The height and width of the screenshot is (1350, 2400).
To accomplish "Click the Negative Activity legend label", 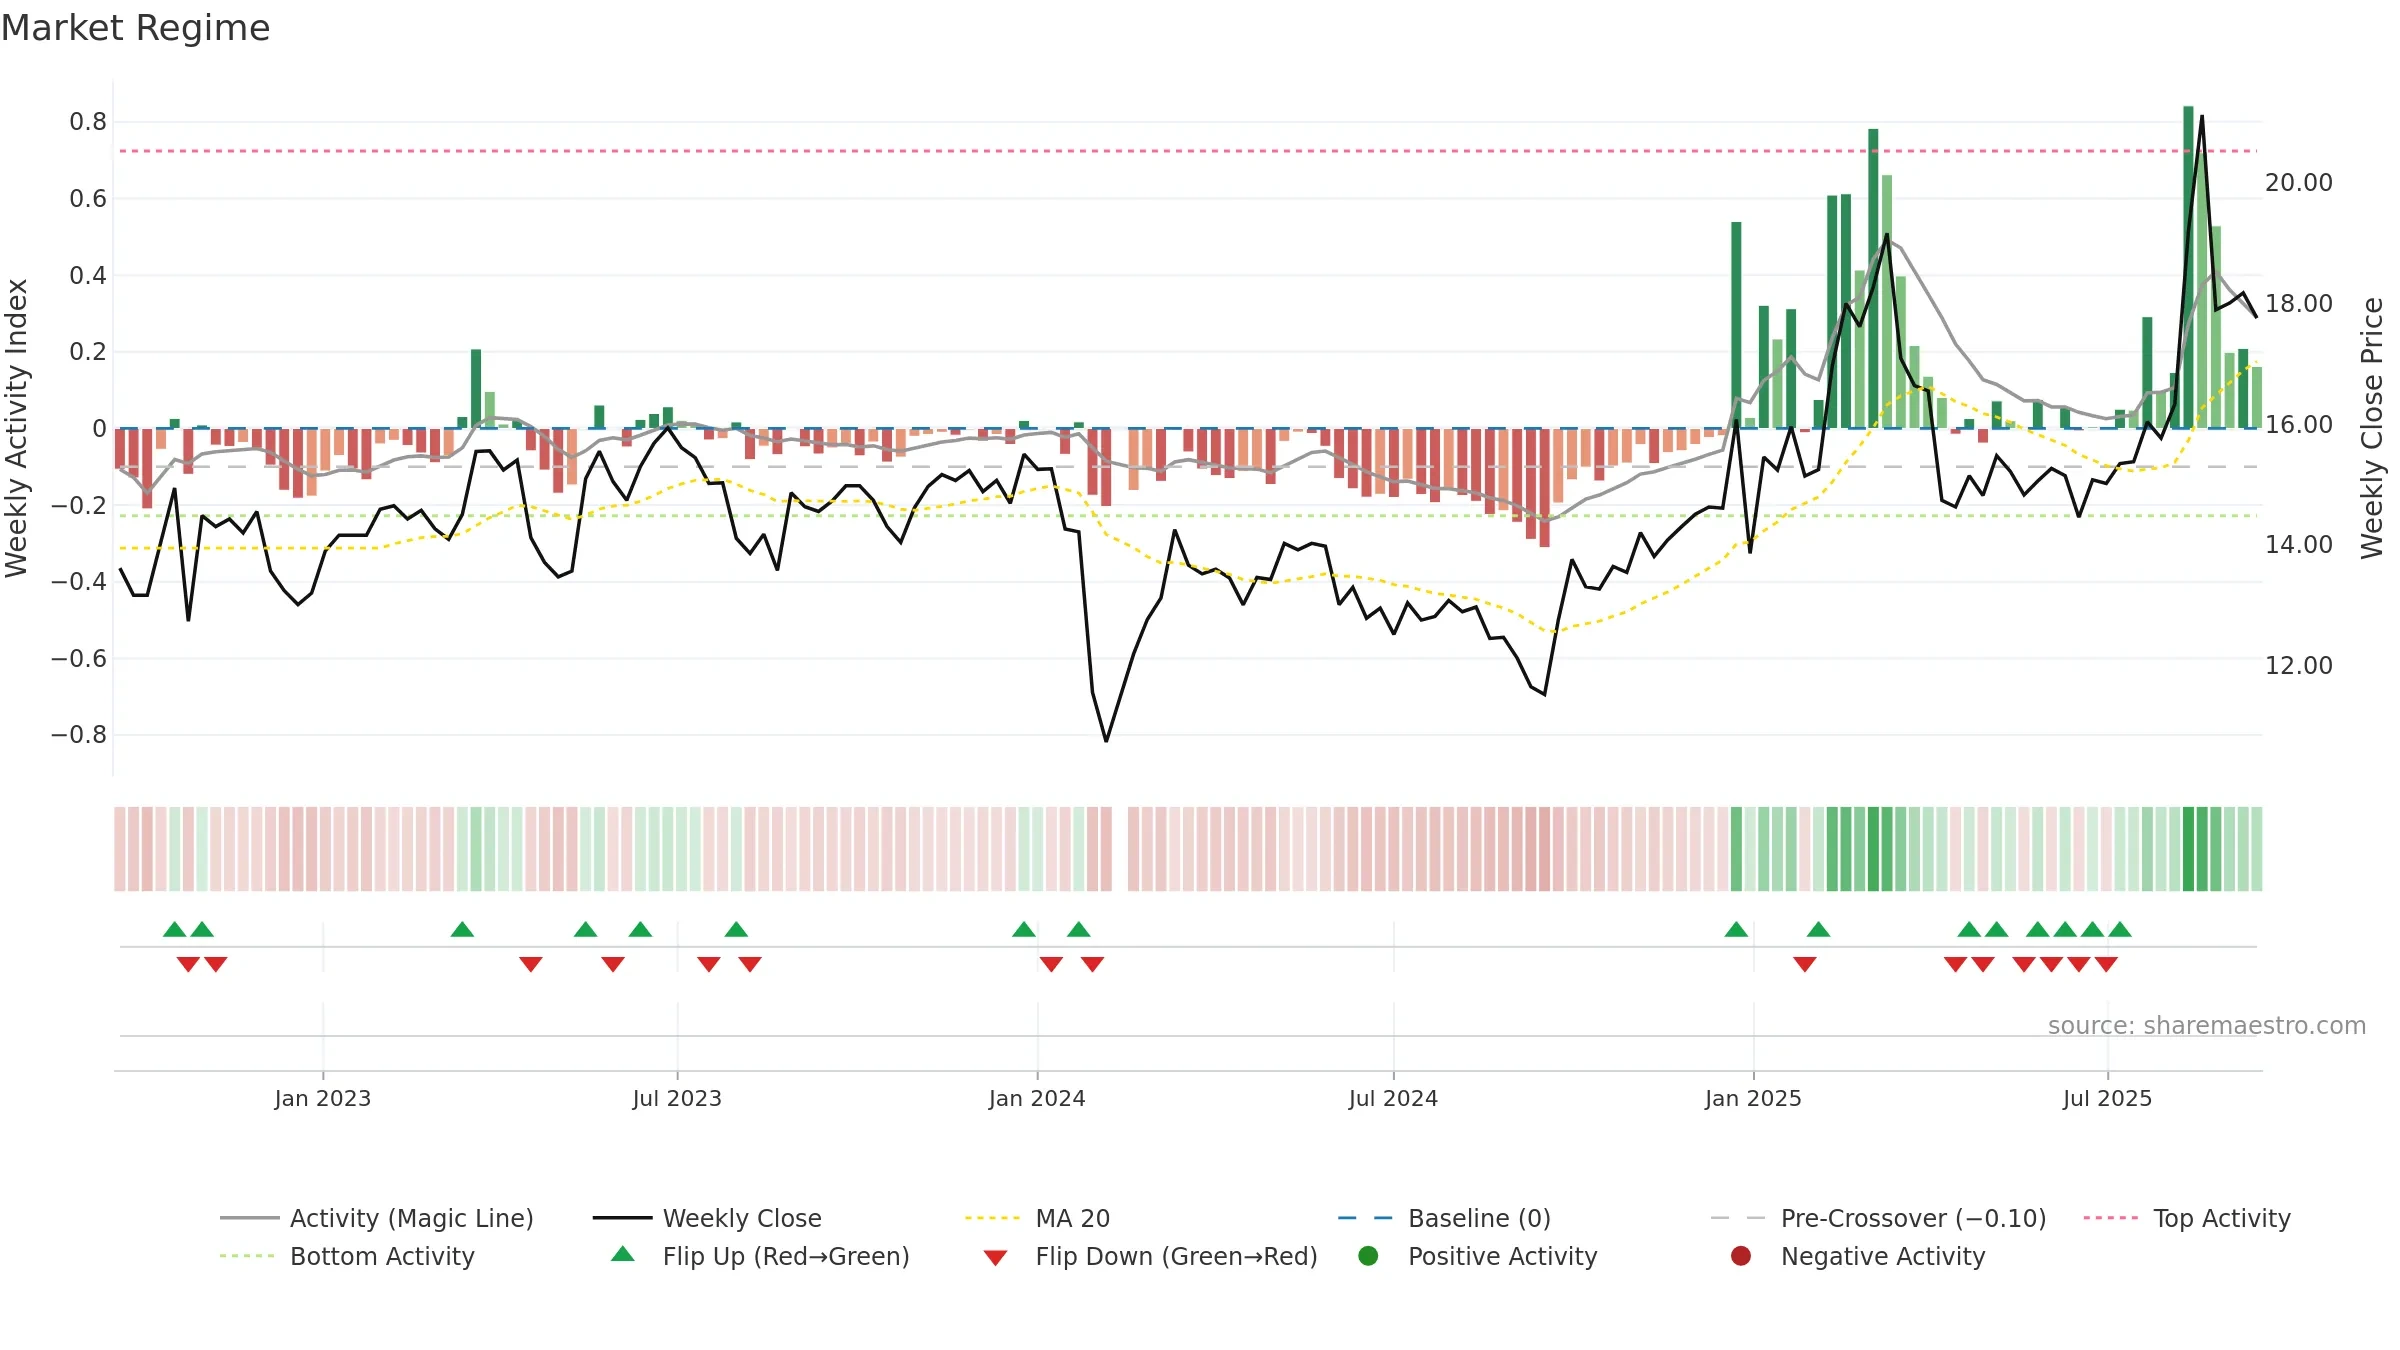I will tap(1883, 1256).
